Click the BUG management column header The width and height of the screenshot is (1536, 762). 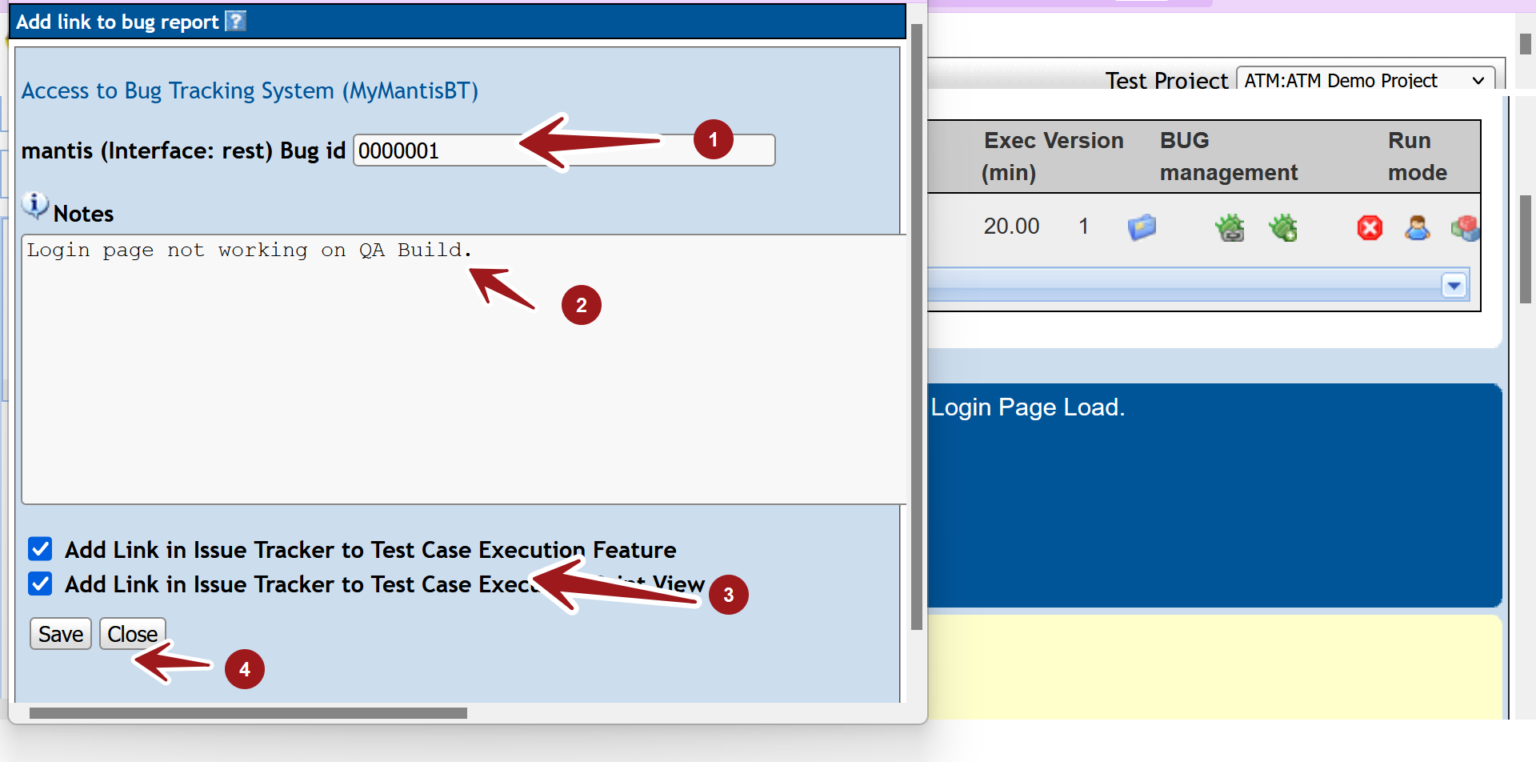click(x=1228, y=156)
